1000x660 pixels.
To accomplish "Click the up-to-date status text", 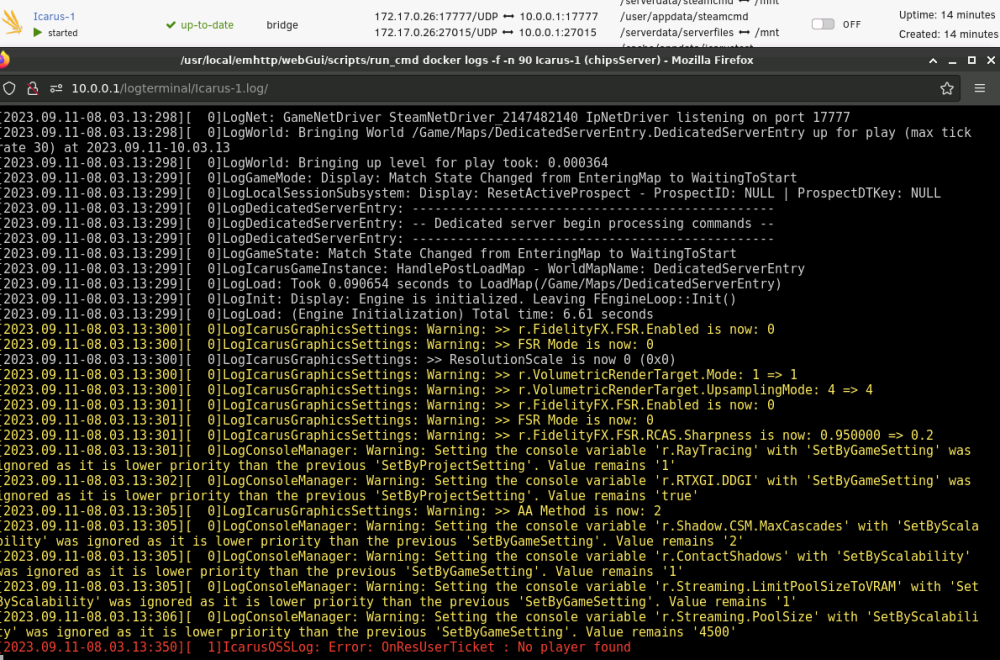I will [x=207, y=25].
